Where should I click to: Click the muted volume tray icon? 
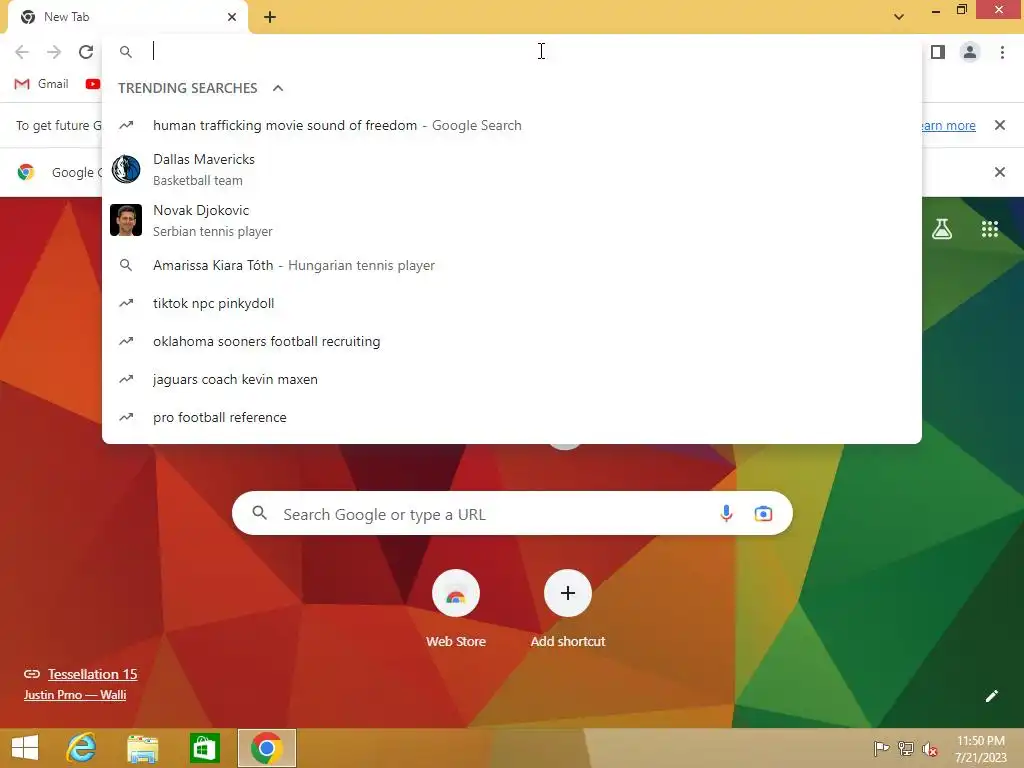(930, 748)
